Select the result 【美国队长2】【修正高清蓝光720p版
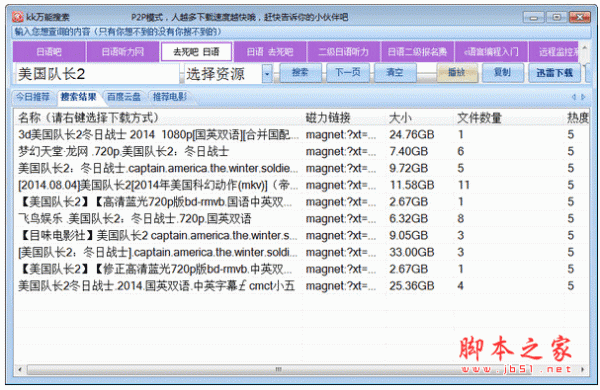This screenshot has height=390, width=600. [155, 269]
